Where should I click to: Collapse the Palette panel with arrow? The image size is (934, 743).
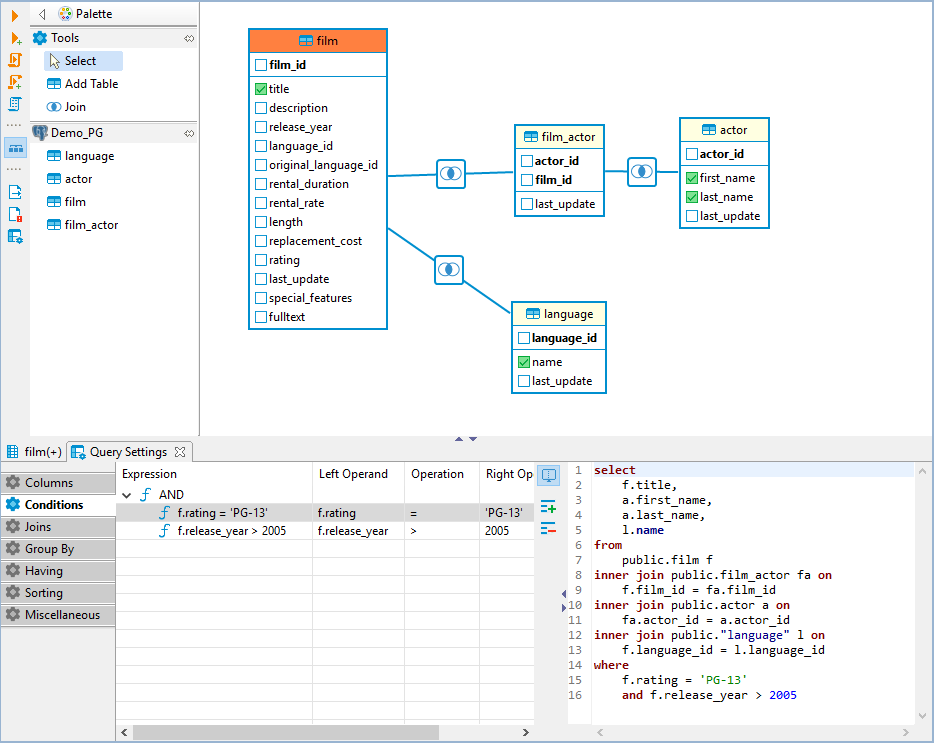pos(43,14)
